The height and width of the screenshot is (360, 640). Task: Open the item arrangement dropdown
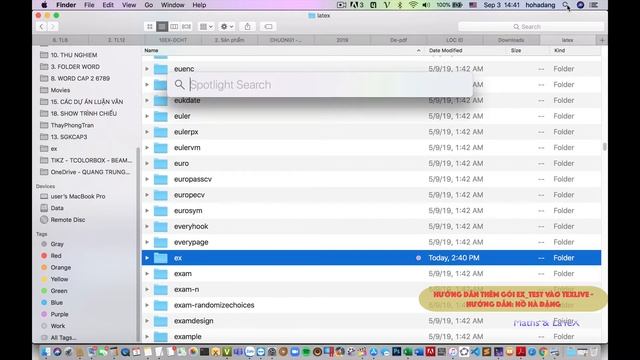(x=206, y=27)
